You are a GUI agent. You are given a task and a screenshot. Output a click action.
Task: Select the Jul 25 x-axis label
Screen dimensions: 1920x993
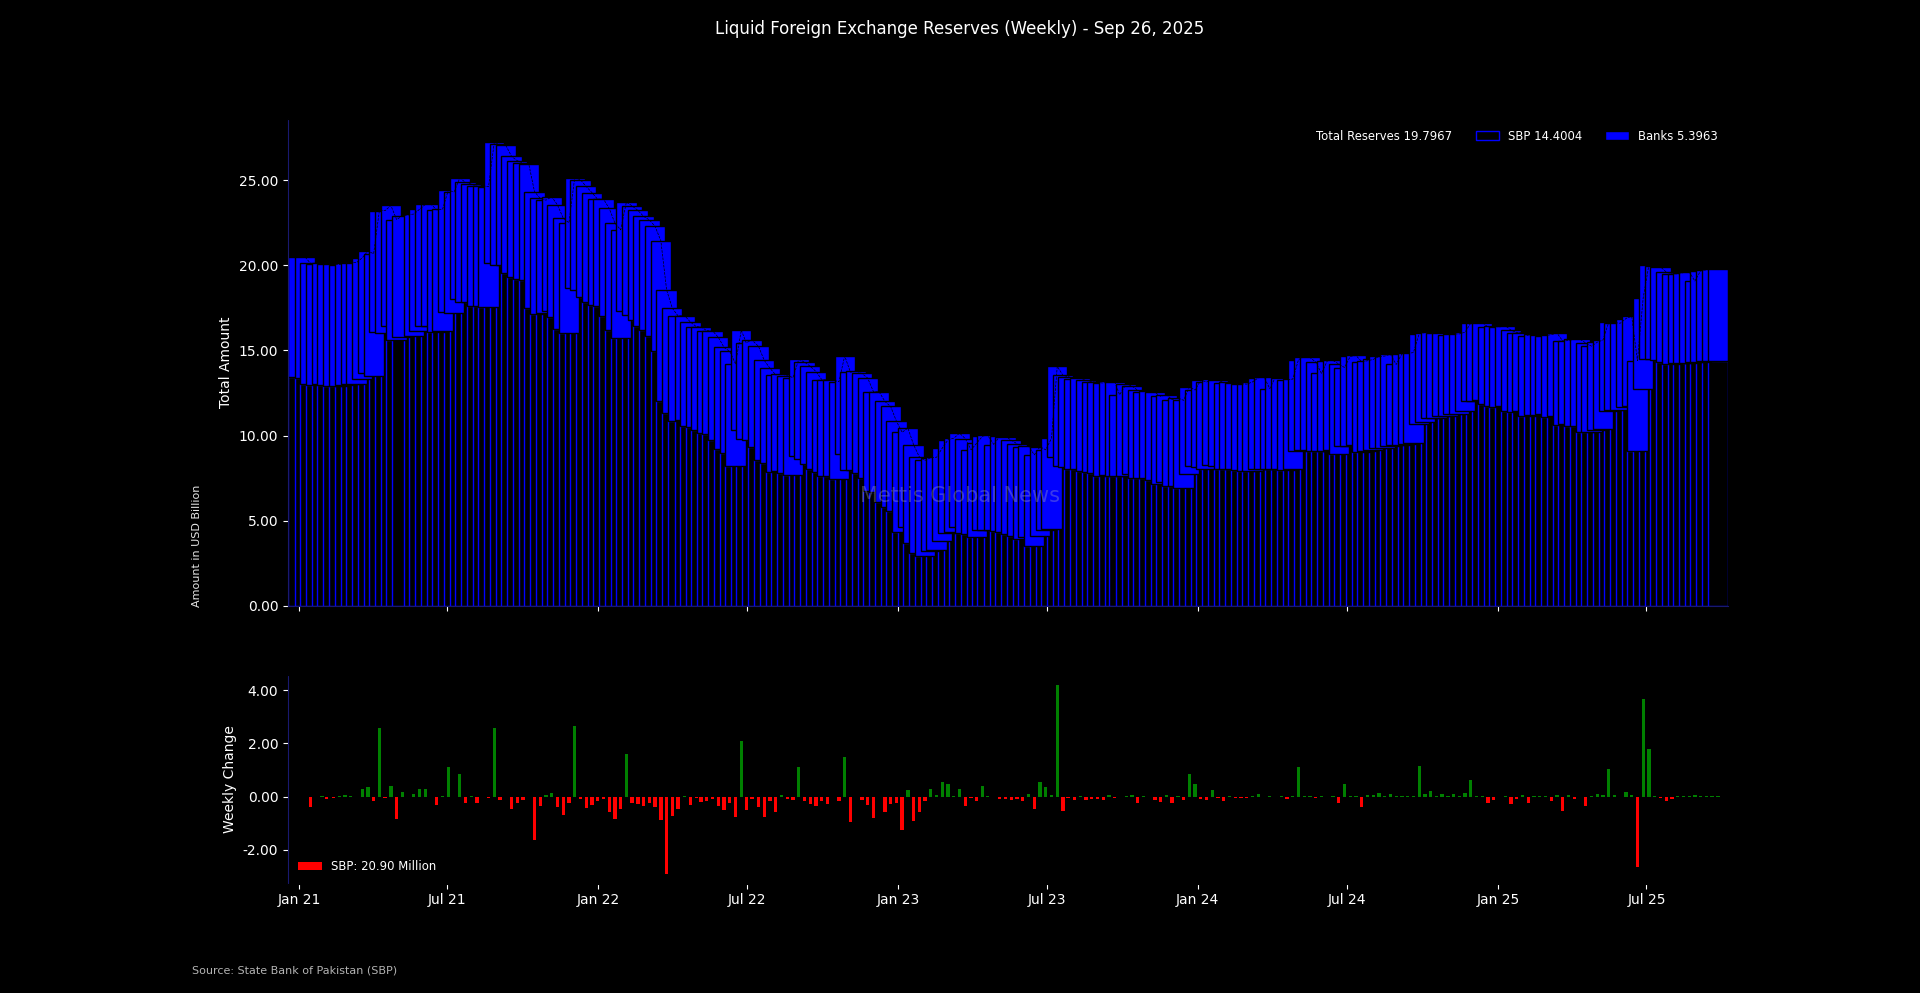coord(1646,899)
